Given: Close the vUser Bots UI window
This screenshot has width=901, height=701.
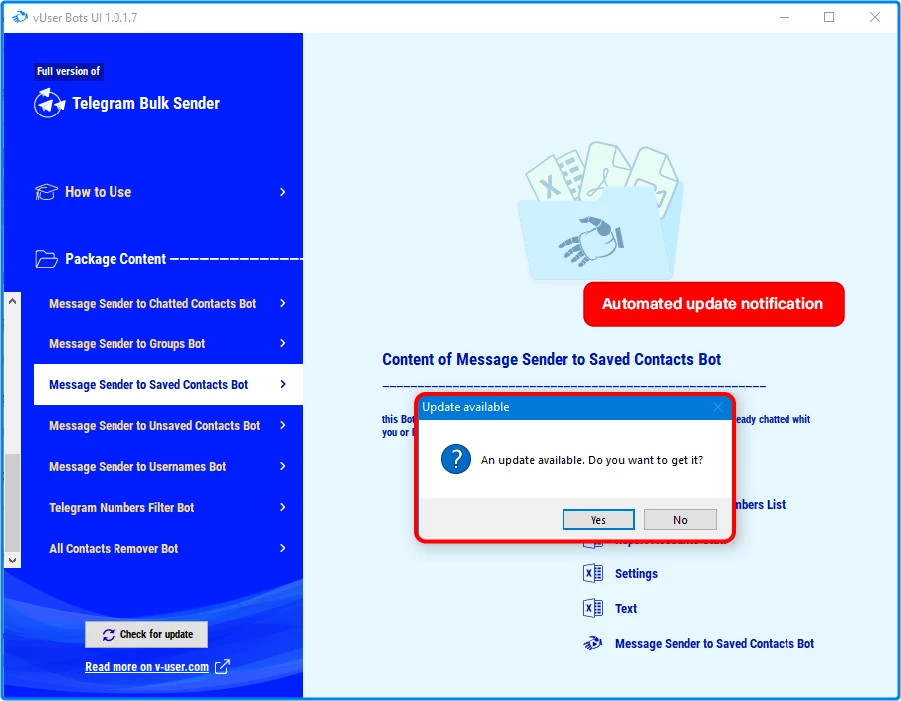Looking at the screenshot, I should point(875,17).
